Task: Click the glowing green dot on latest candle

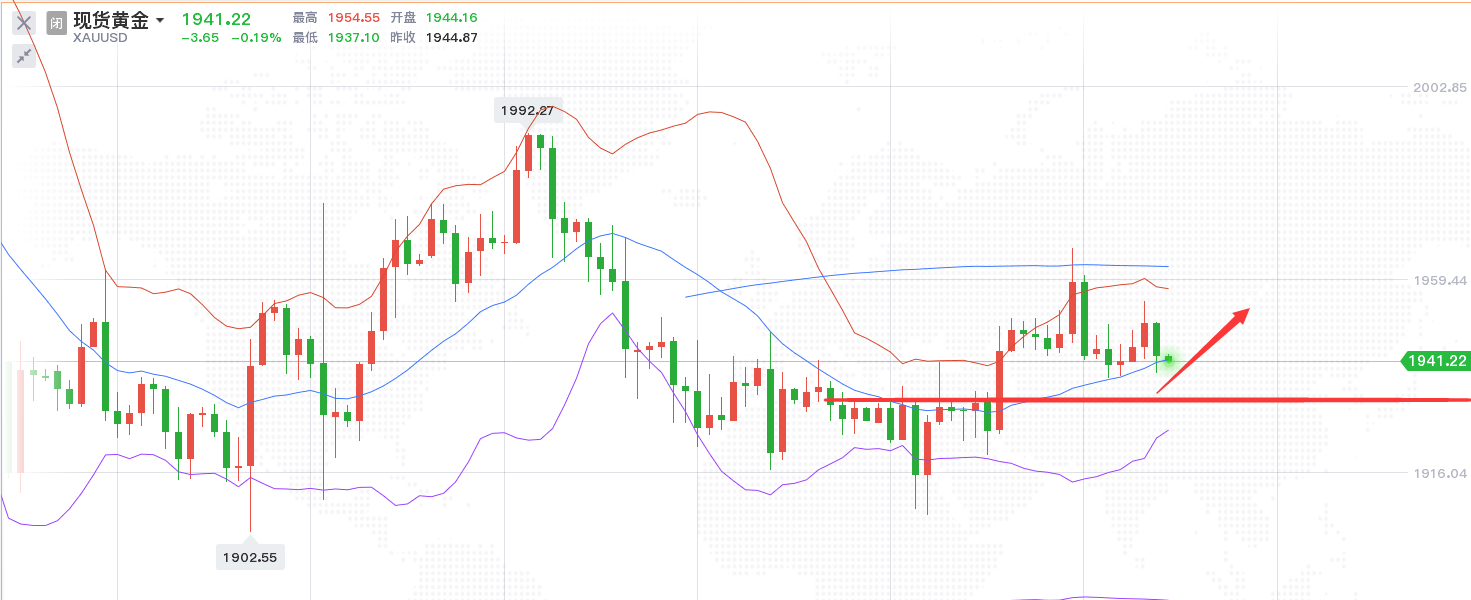Action: pos(1168,358)
